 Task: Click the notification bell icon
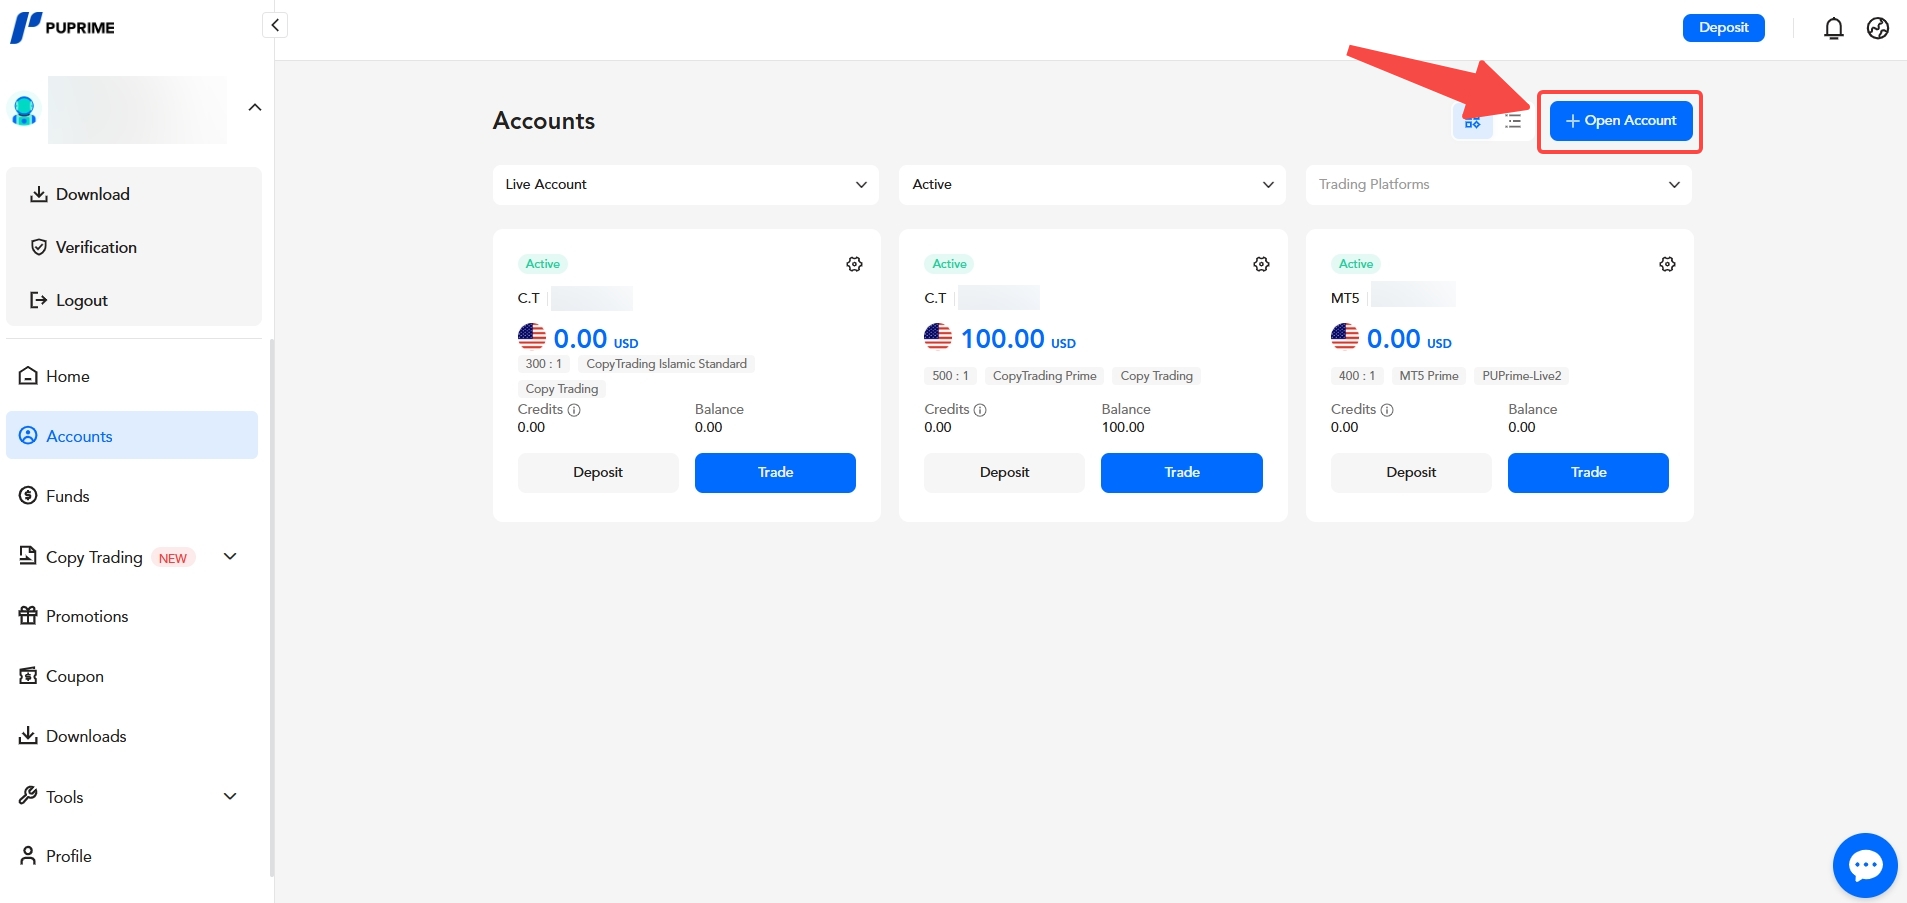pyautogui.click(x=1833, y=28)
